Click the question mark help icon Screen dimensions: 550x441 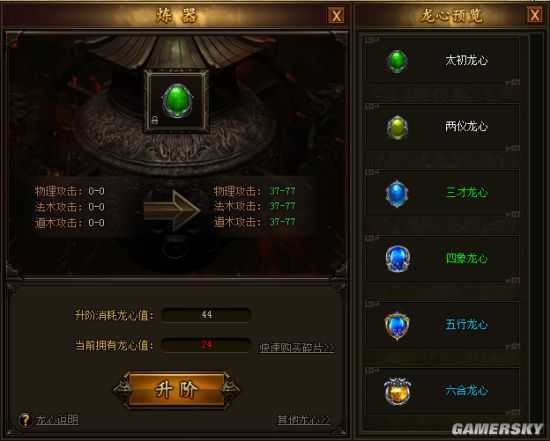[25, 420]
